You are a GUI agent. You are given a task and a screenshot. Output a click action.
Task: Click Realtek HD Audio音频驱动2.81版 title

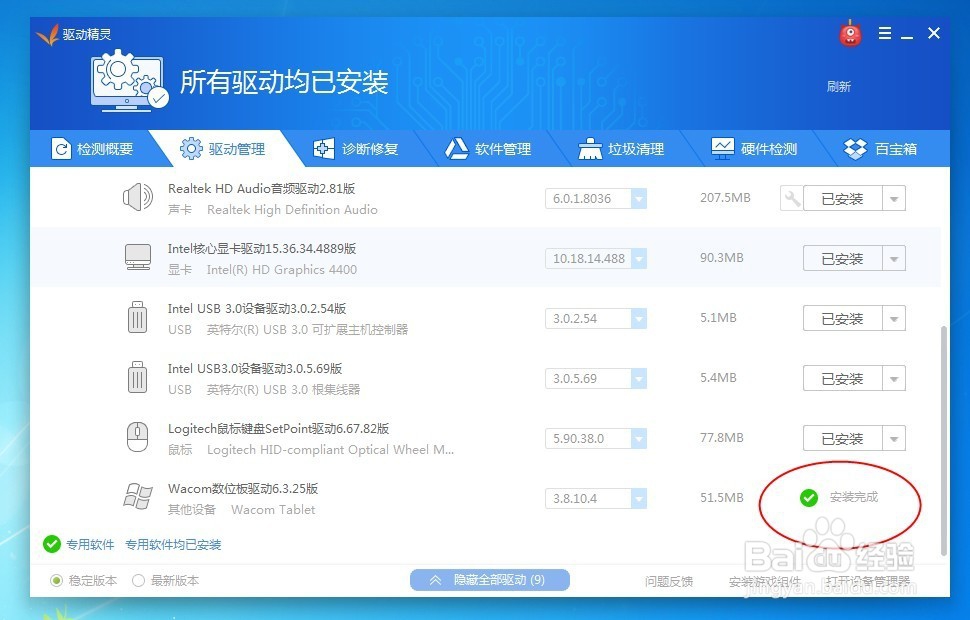tap(262, 189)
